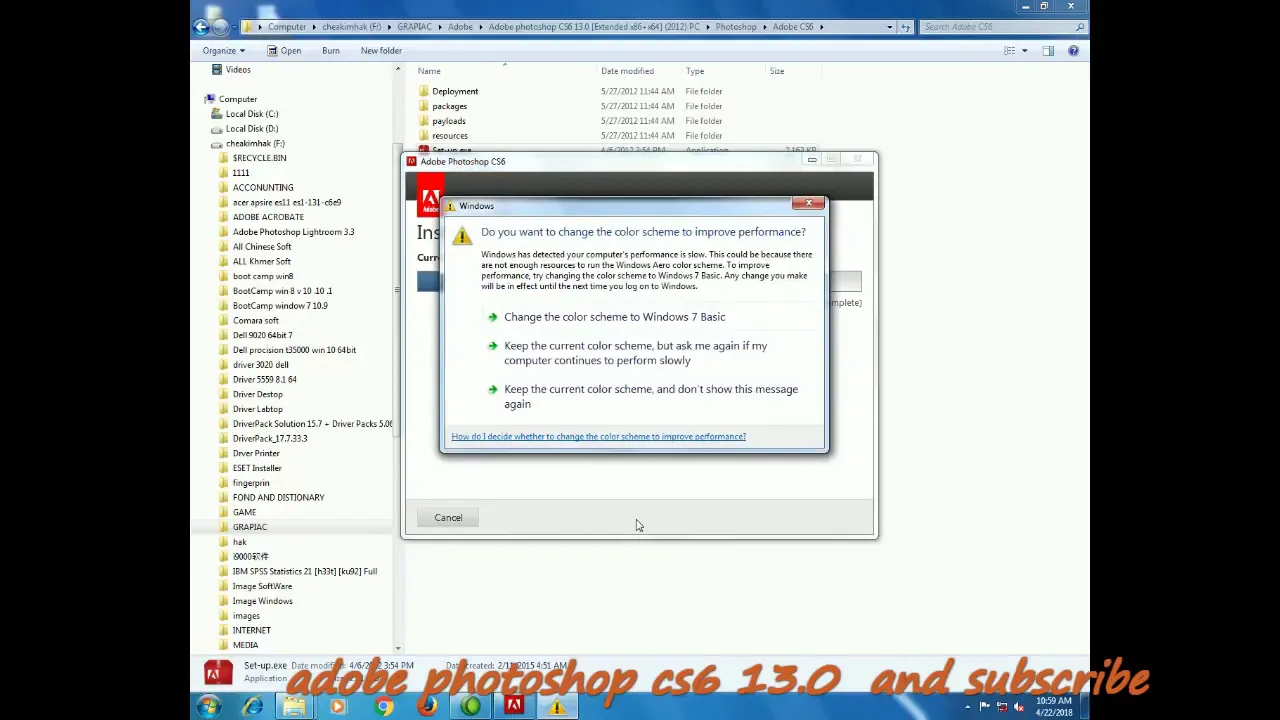The height and width of the screenshot is (720, 1280).
Task: Select Adobe in address breadcrumb
Action: pyautogui.click(x=460, y=27)
